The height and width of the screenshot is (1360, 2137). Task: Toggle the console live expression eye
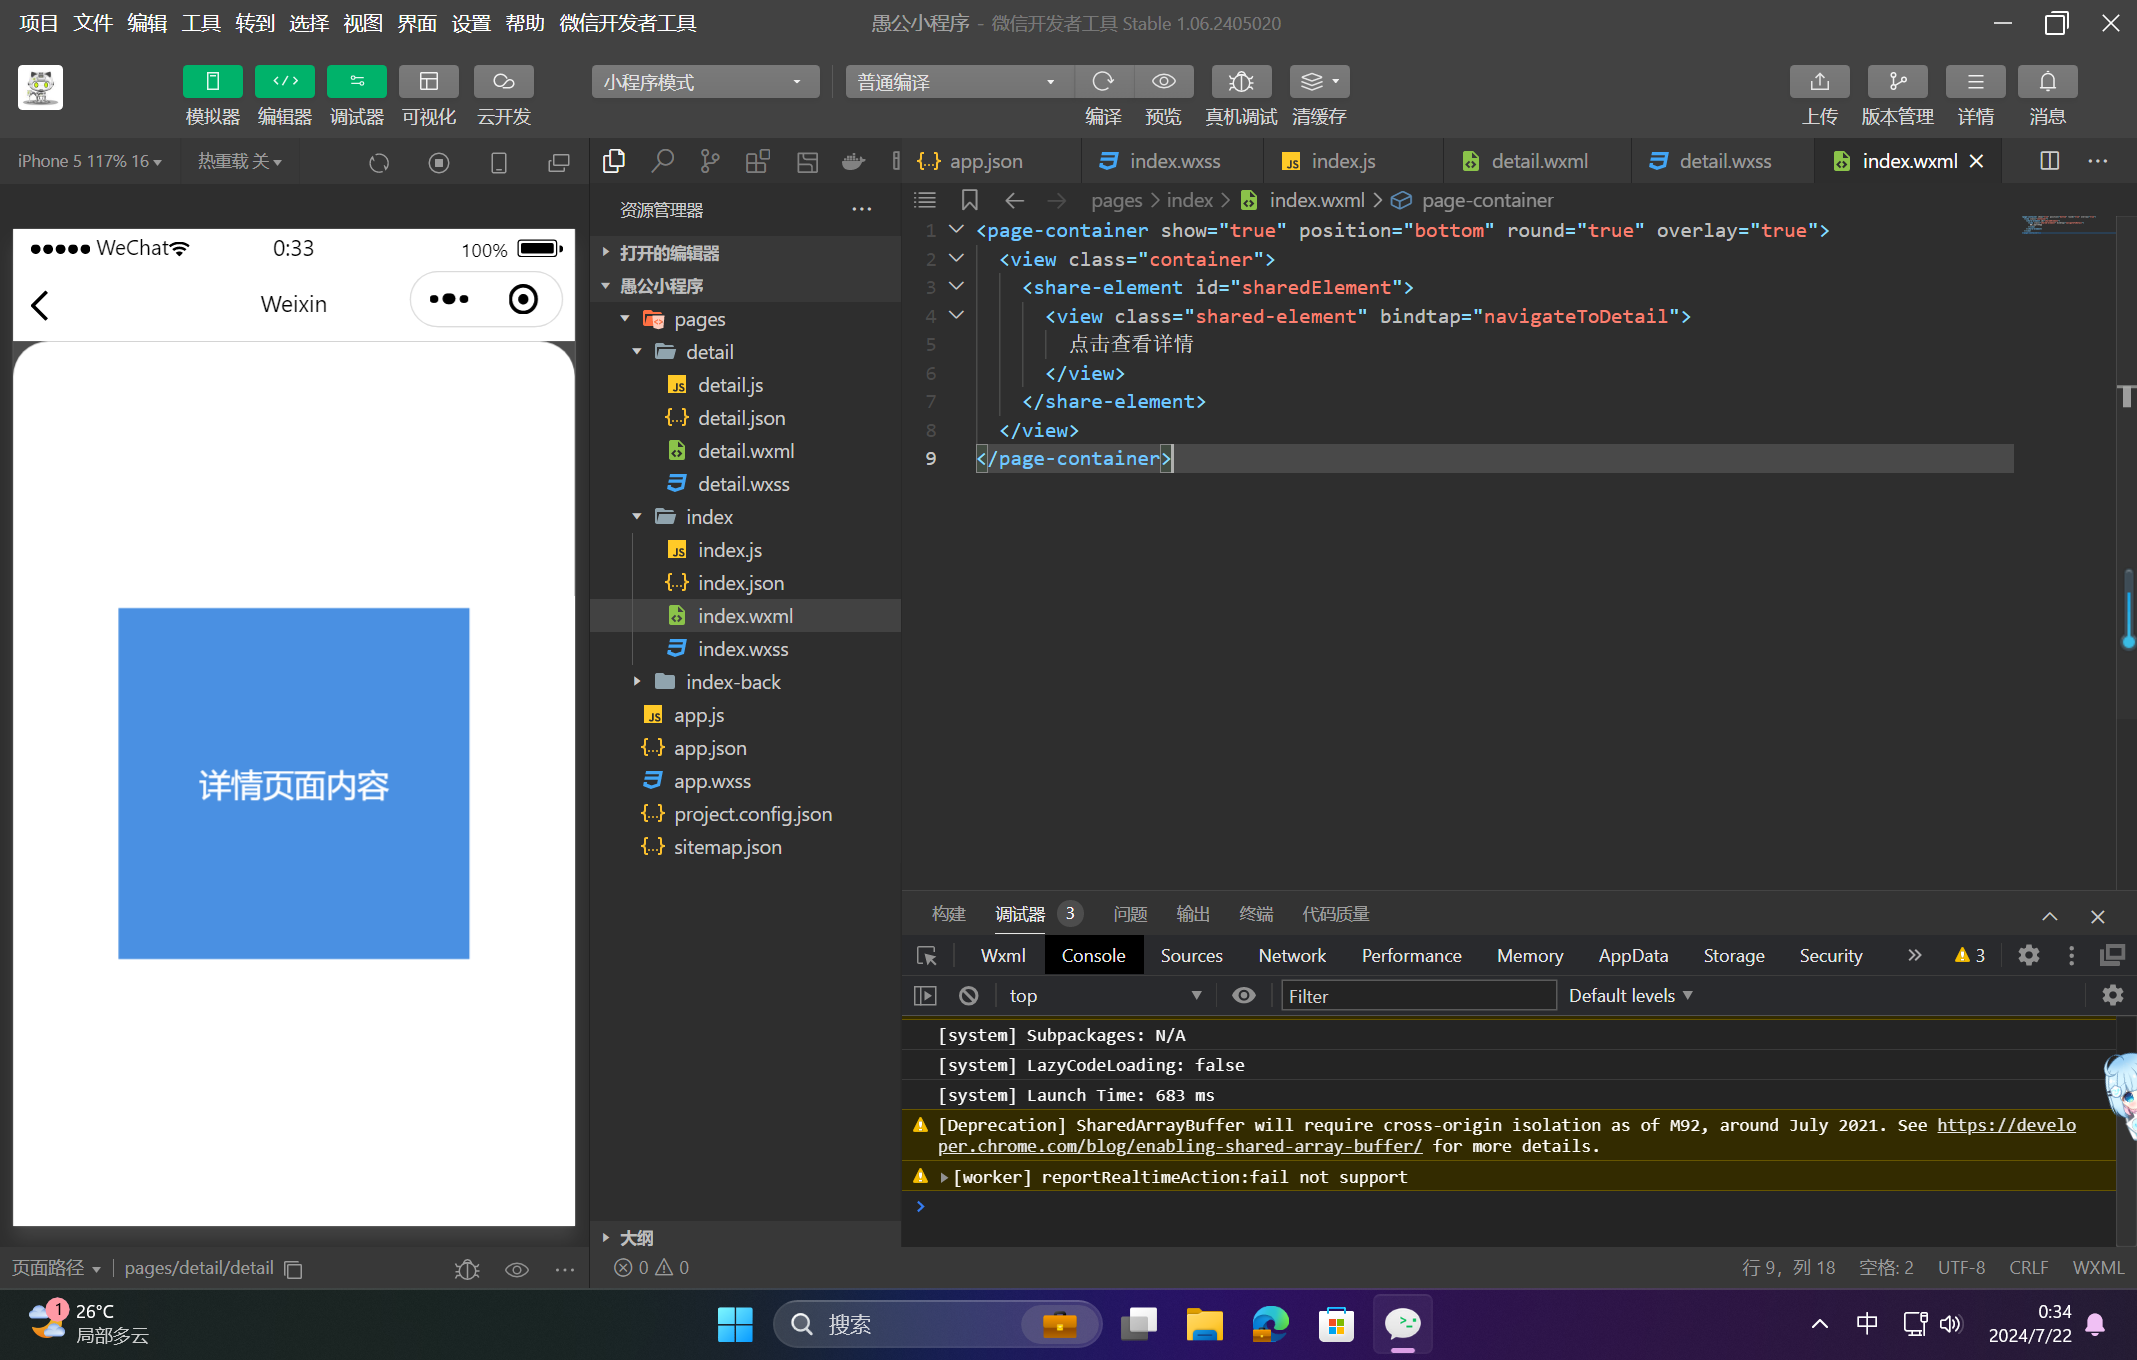1243,996
